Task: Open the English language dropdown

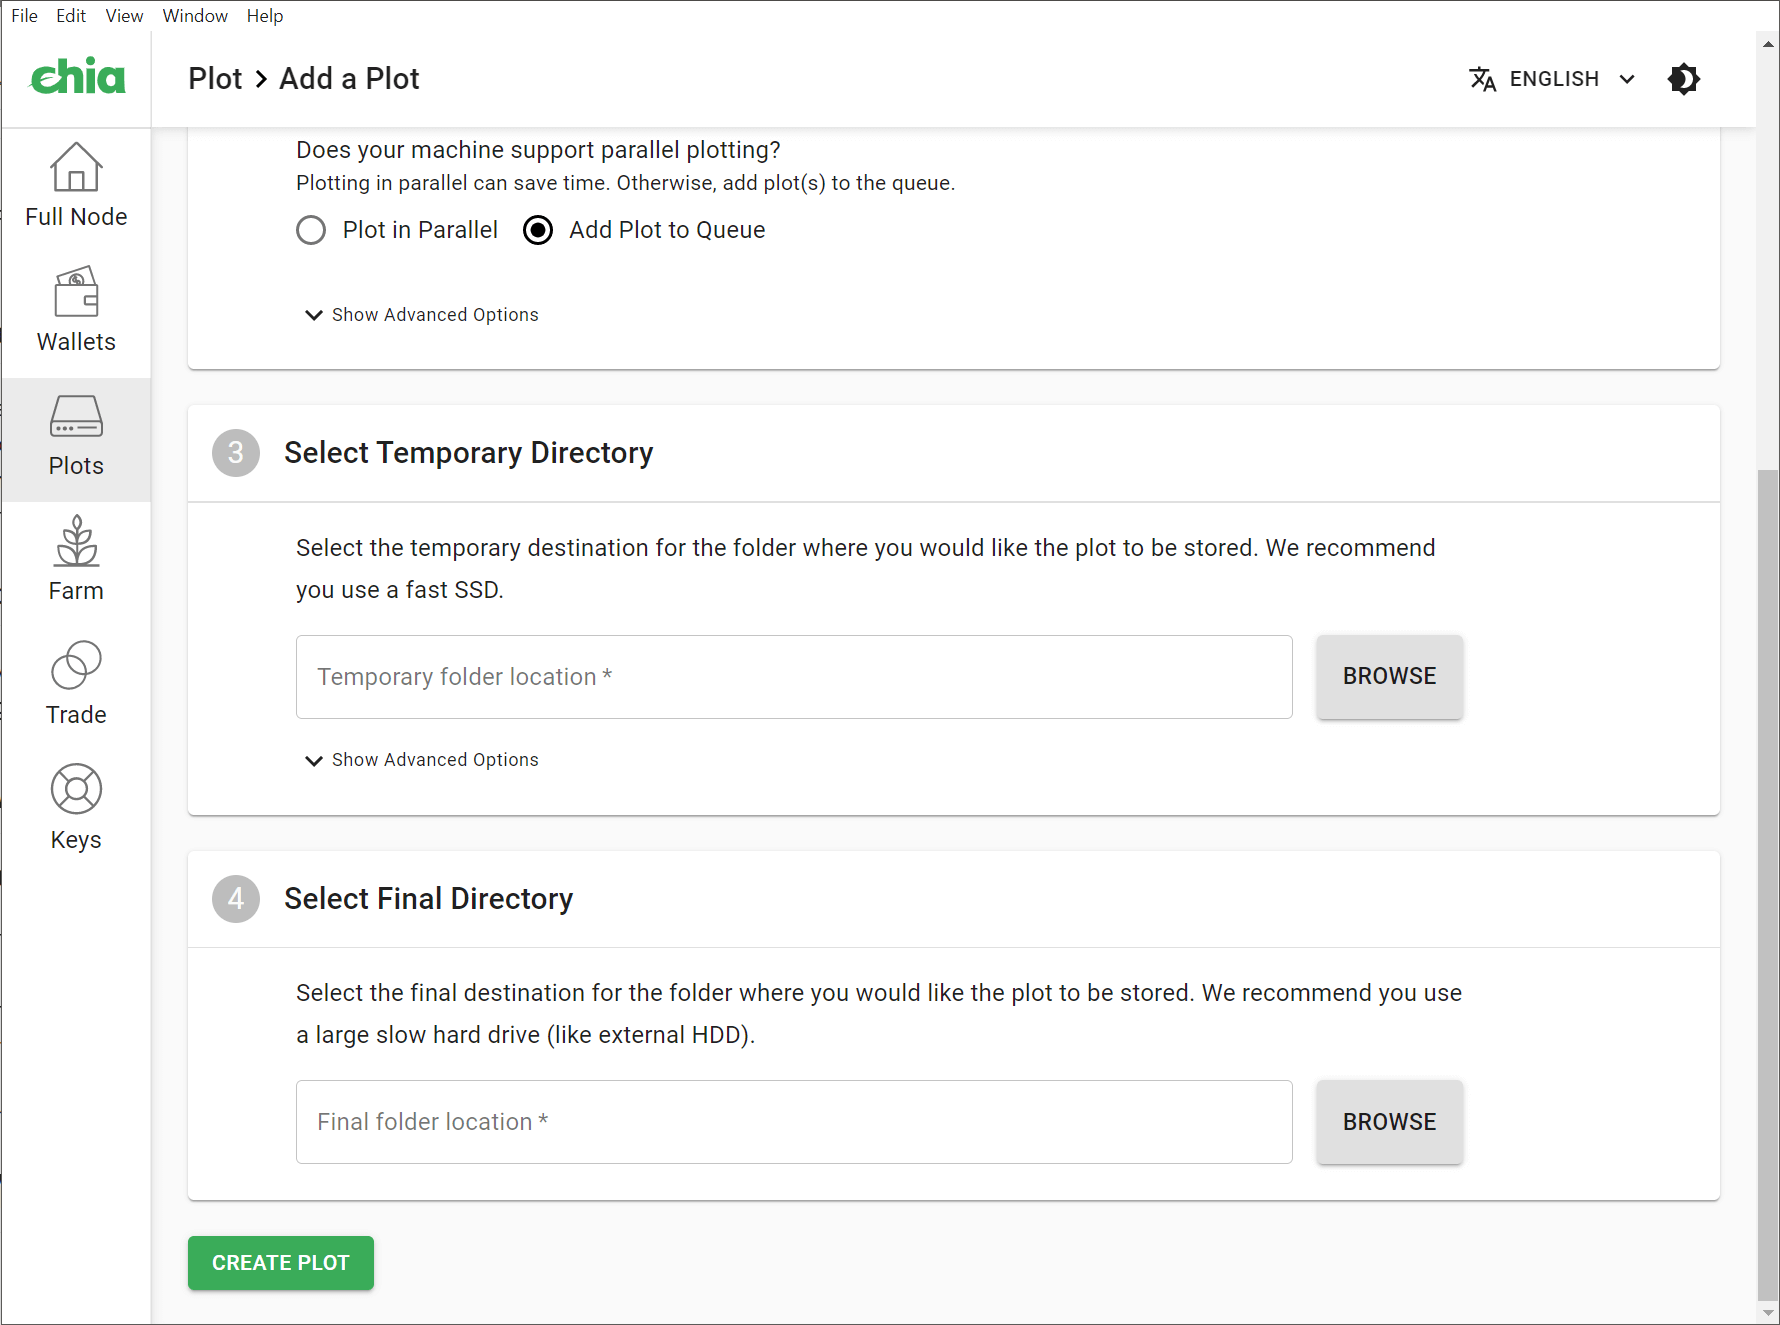Action: (1552, 79)
